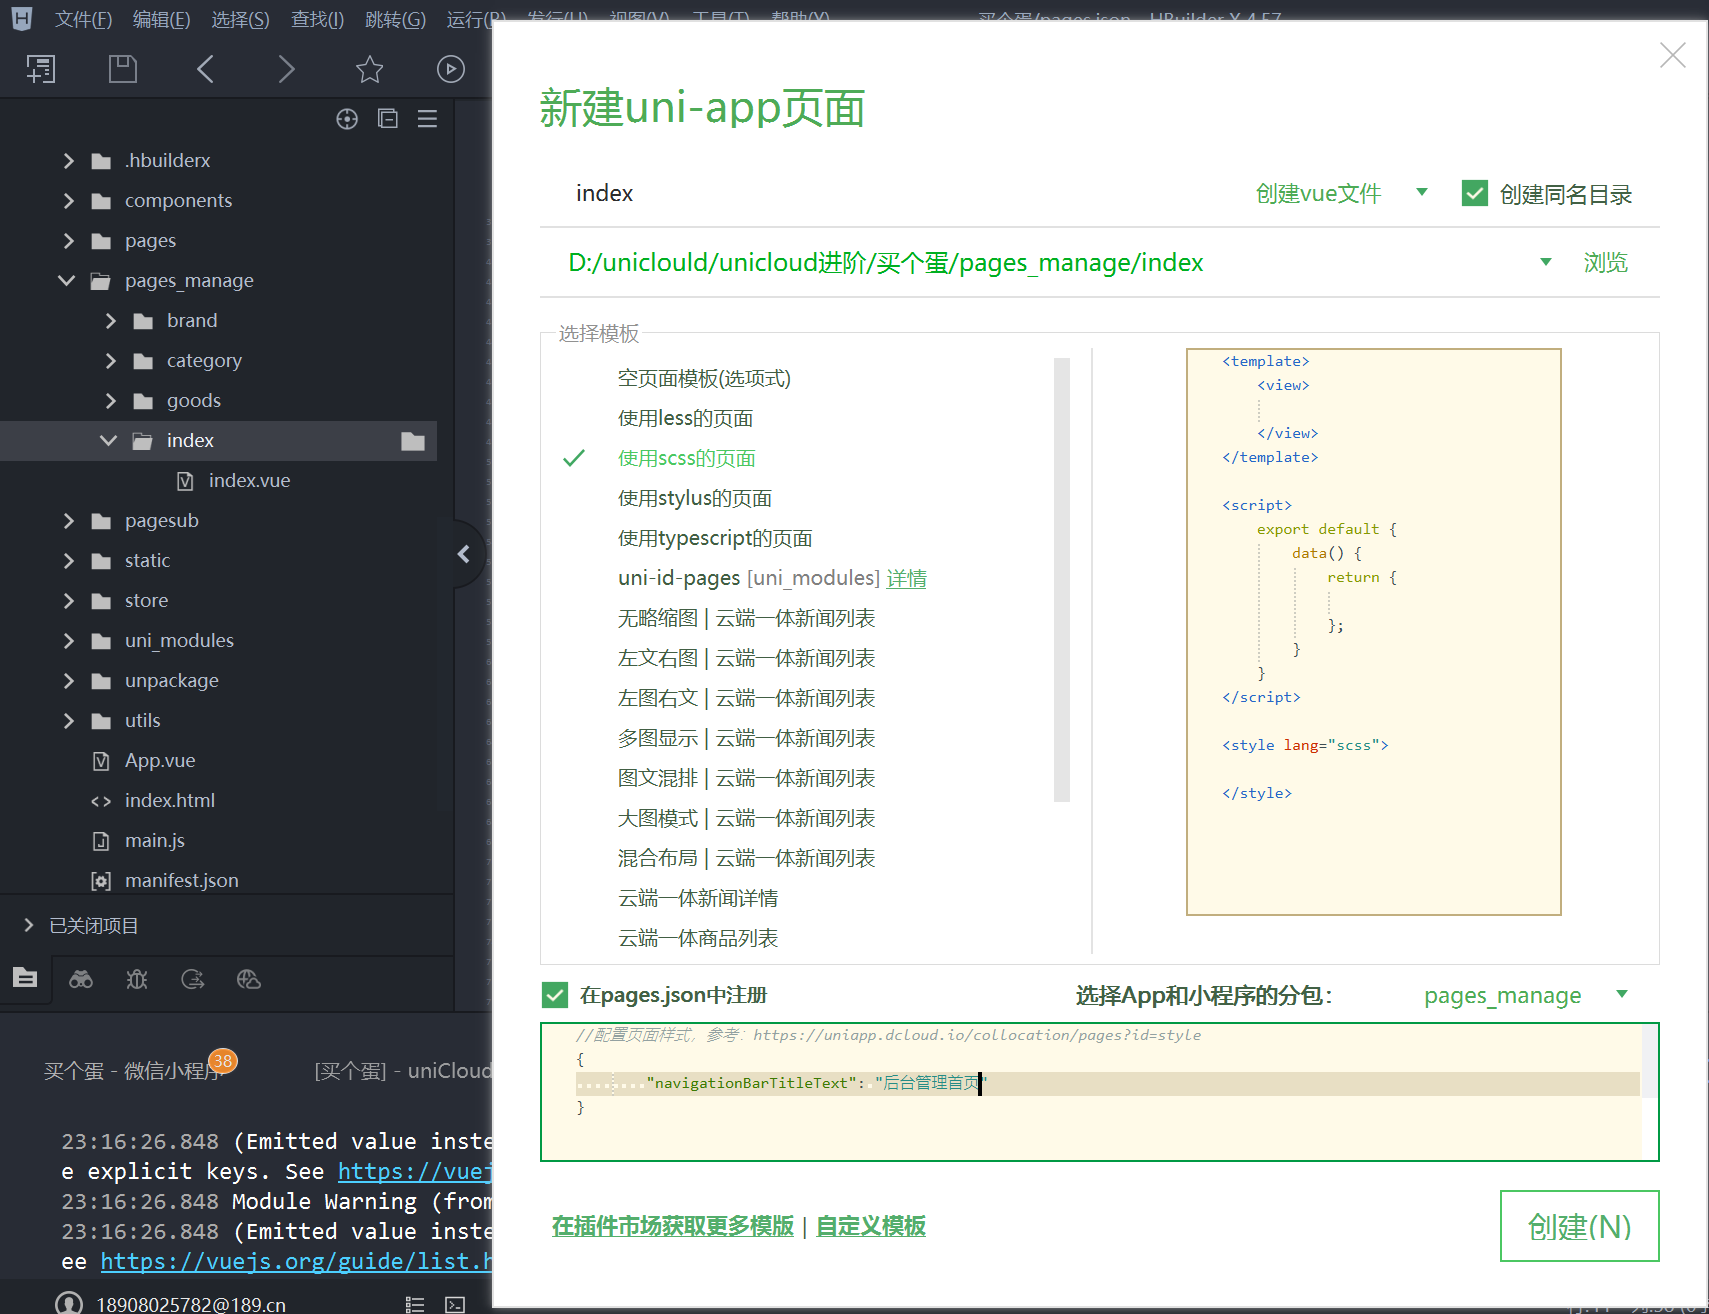
Task: Open the 自定义模板 link
Action: [x=870, y=1226]
